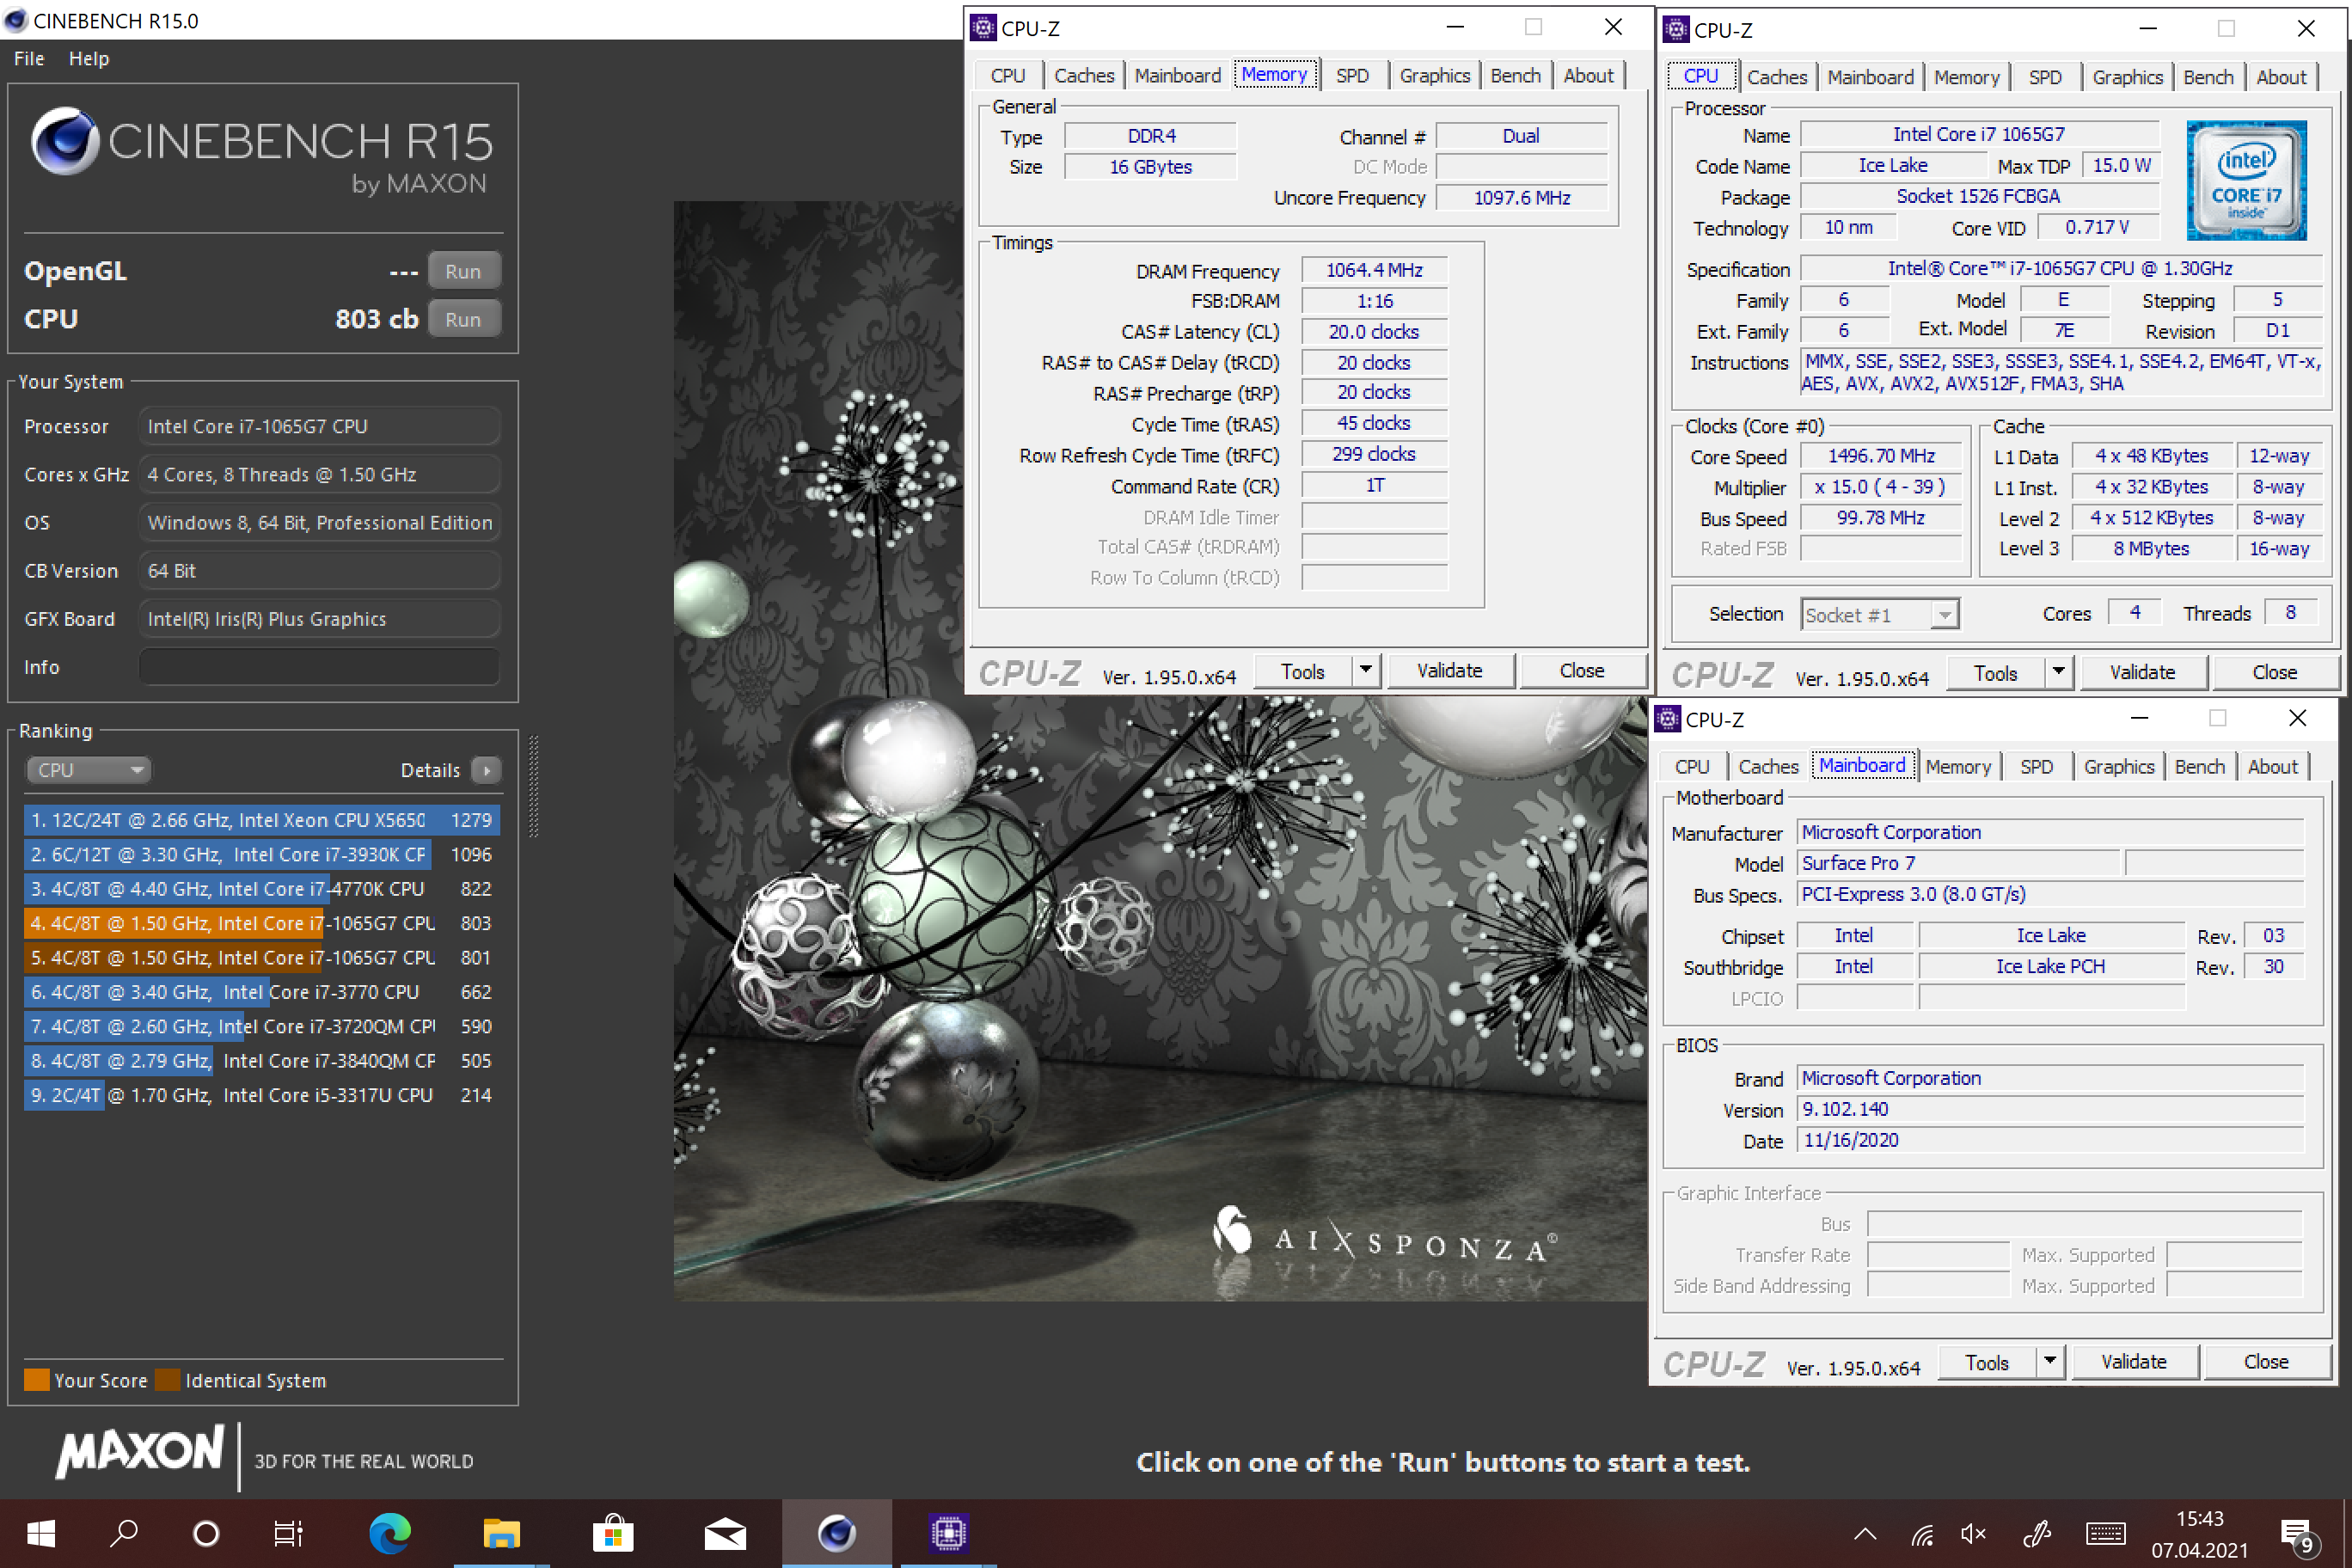Select ranking row with score 801

coord(261,958)
